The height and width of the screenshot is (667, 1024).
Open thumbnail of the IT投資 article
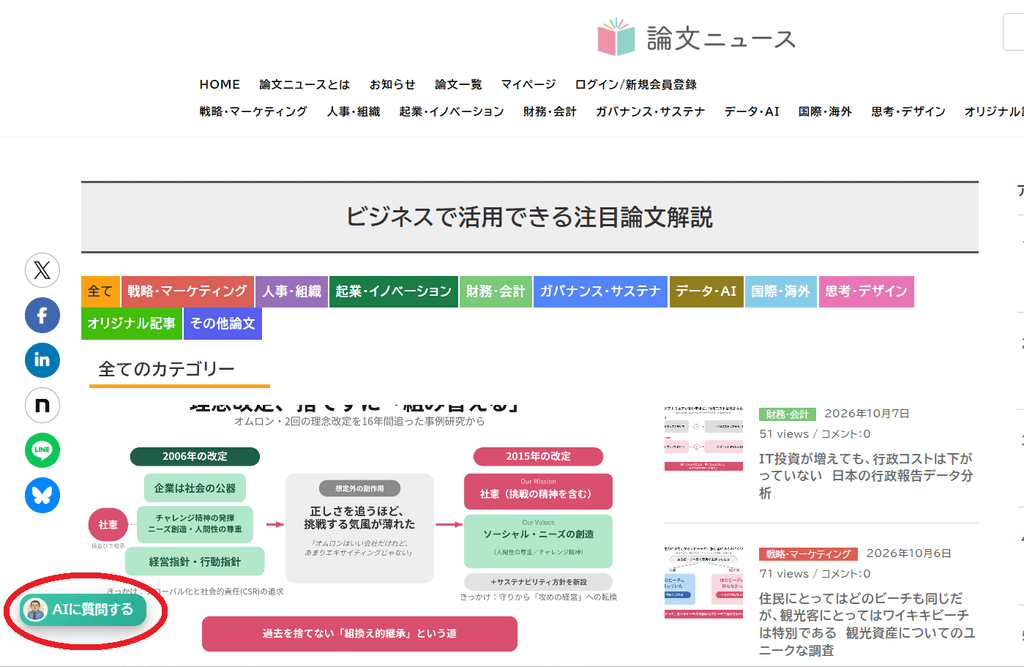pyautogui.click(x=703, y=438)
